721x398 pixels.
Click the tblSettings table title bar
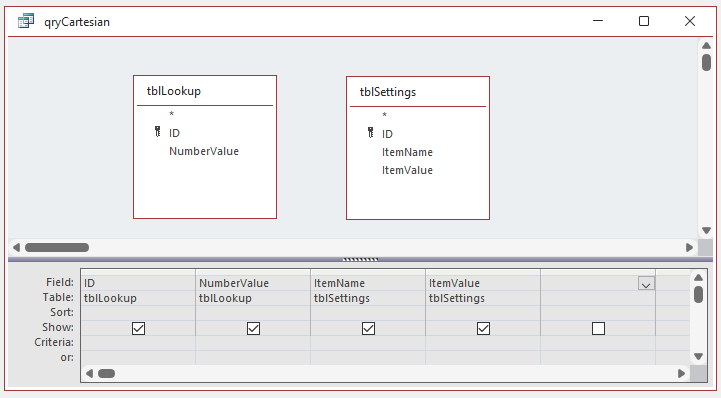click(418, 92)
